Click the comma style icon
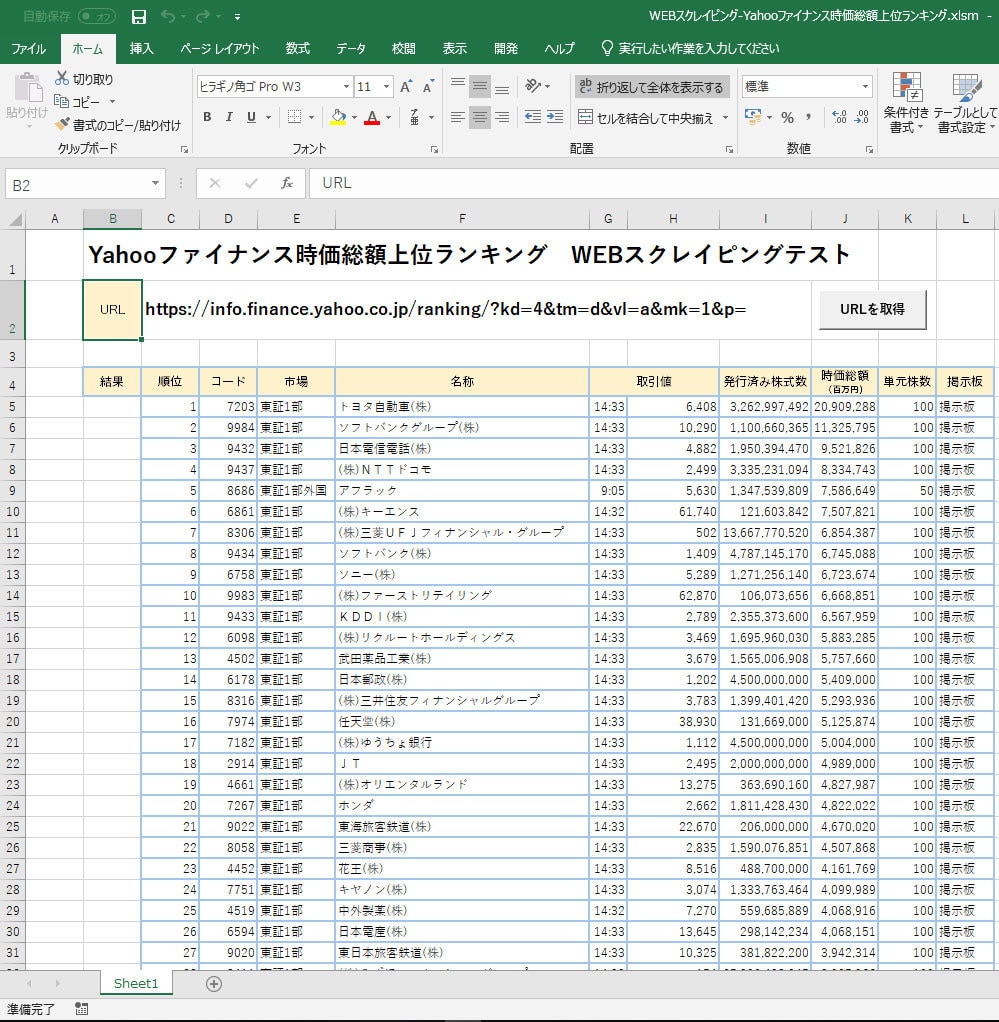The width and height of the screenshot is (999, 1022). tap(809, 117)
